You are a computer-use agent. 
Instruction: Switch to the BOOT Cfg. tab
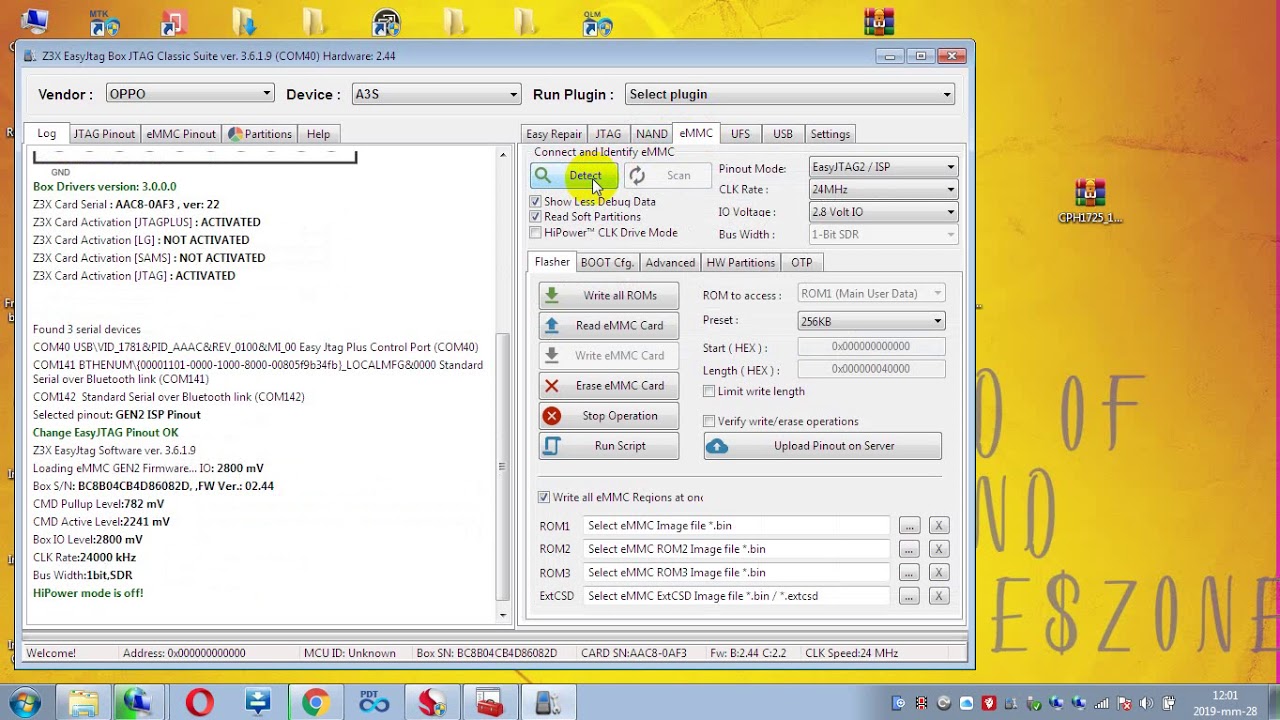[x=607, y=263]
